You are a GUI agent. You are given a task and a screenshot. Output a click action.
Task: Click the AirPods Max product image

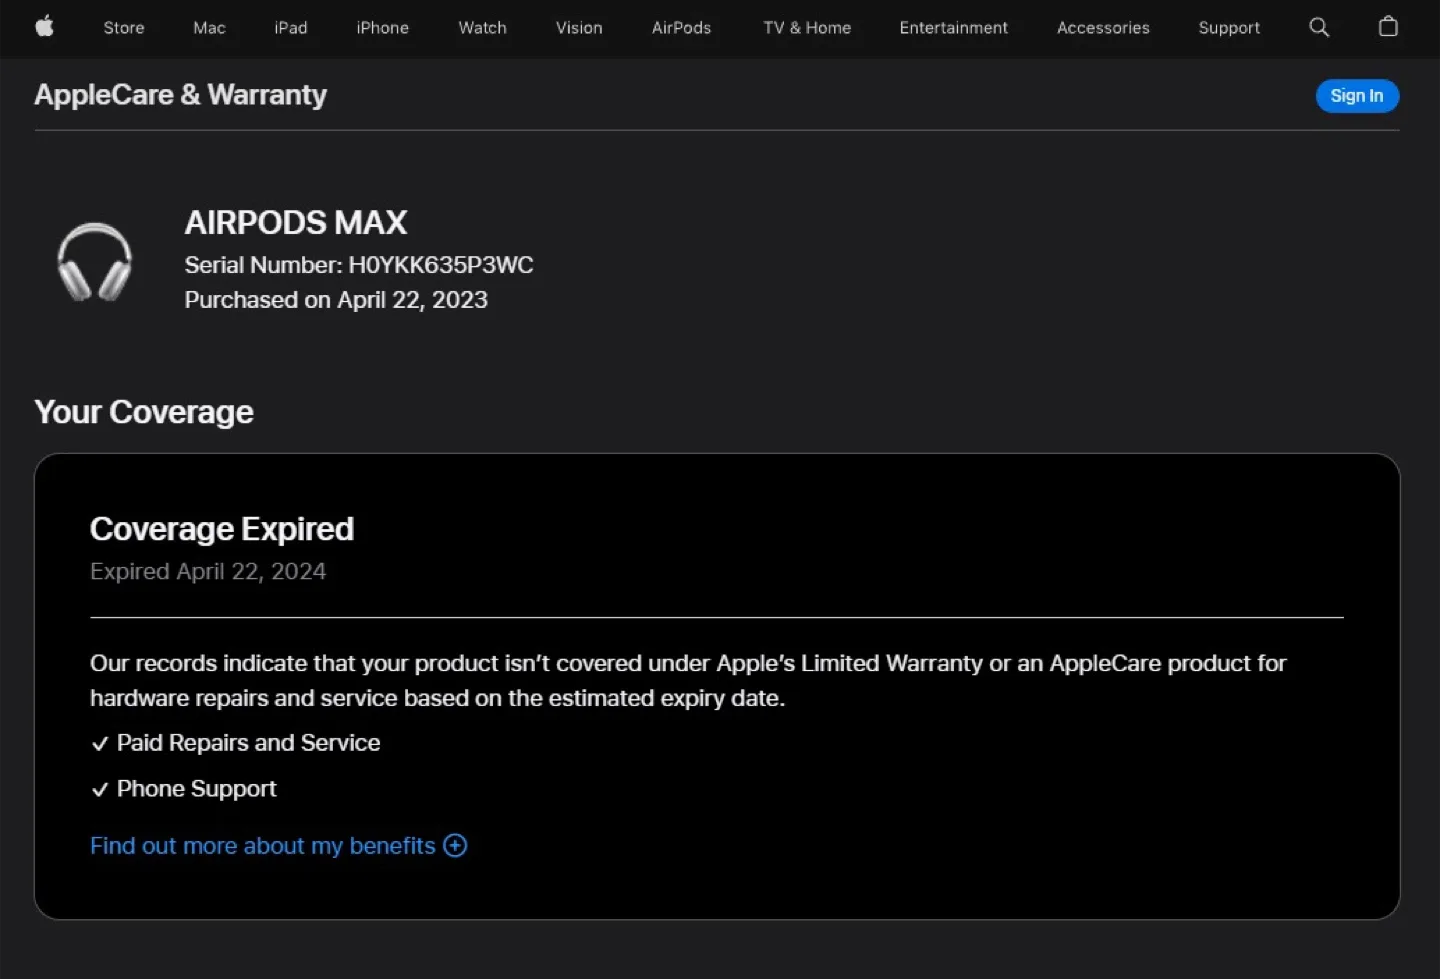96,261
